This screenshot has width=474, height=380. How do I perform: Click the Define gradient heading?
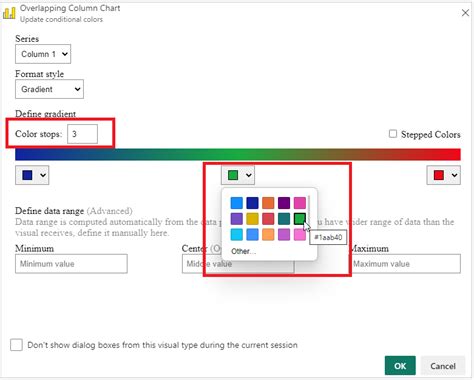point(46,114)
